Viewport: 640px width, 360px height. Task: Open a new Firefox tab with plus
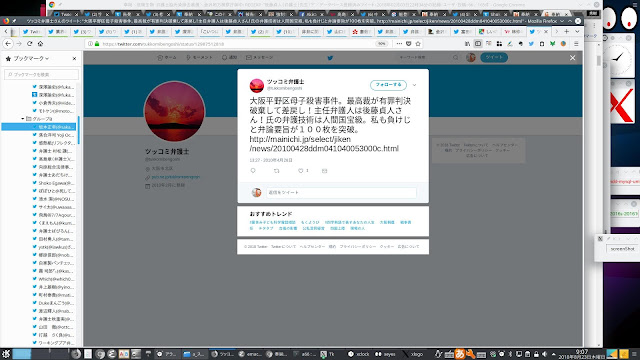567,31
